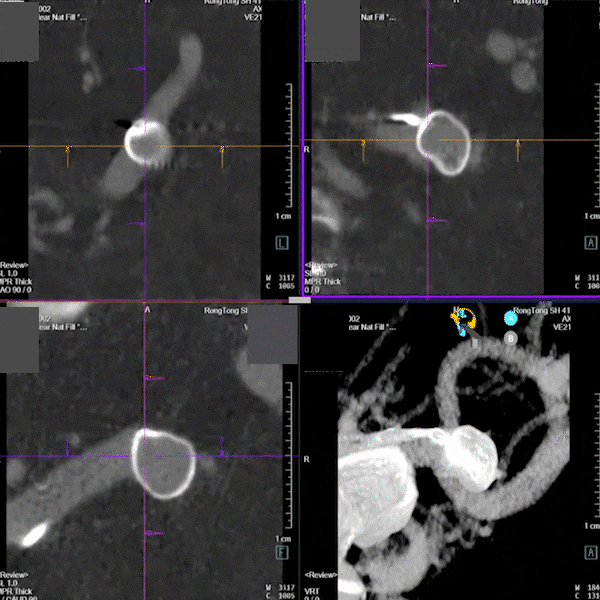
Task: Click the A orientation cube in the top-right view
Action: pos(591,243)
